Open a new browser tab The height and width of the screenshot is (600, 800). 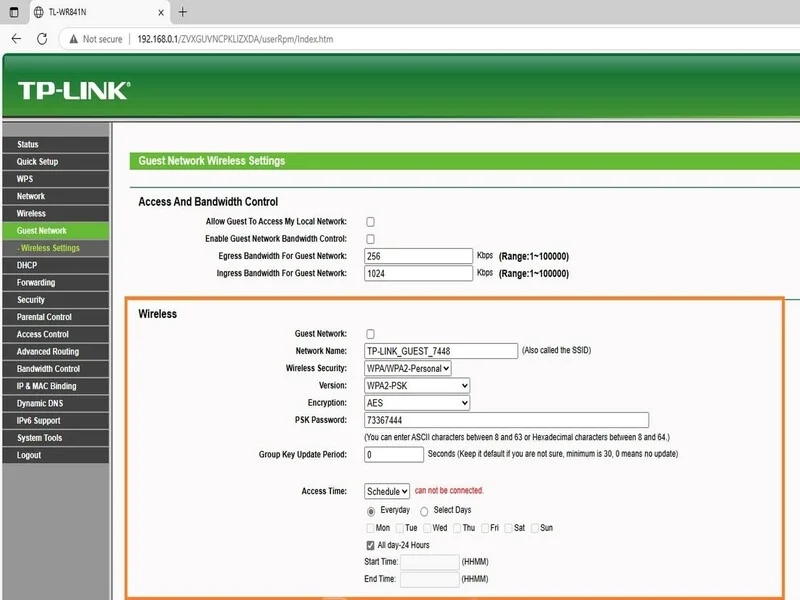coord(183,12)
